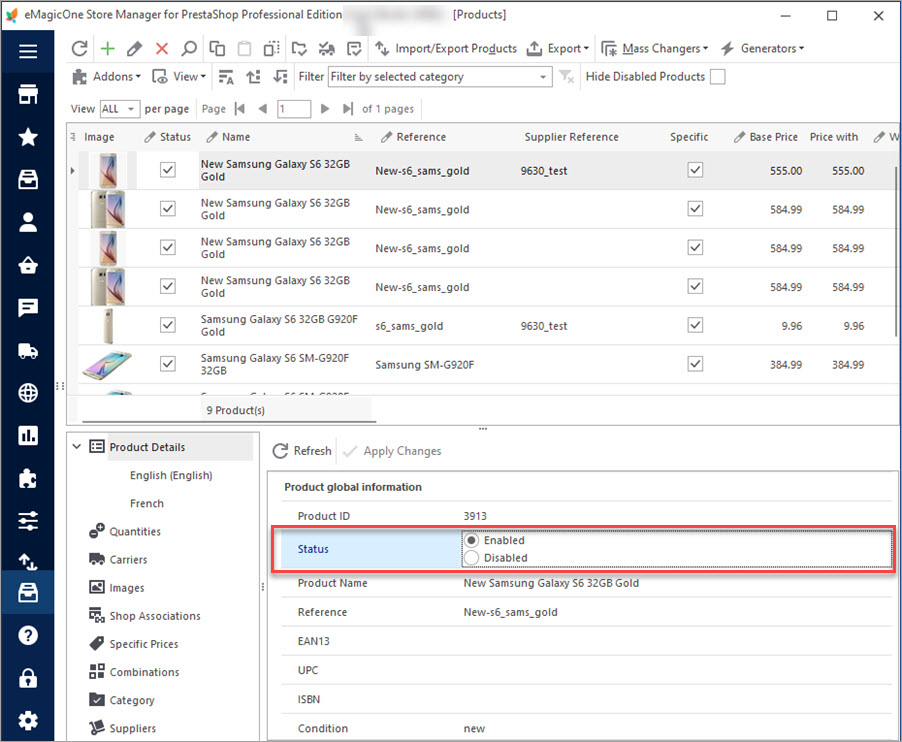Open the customers person icon in the sidebar
Image resolution: width=902 pixels, height=742 pixels.
28,222
